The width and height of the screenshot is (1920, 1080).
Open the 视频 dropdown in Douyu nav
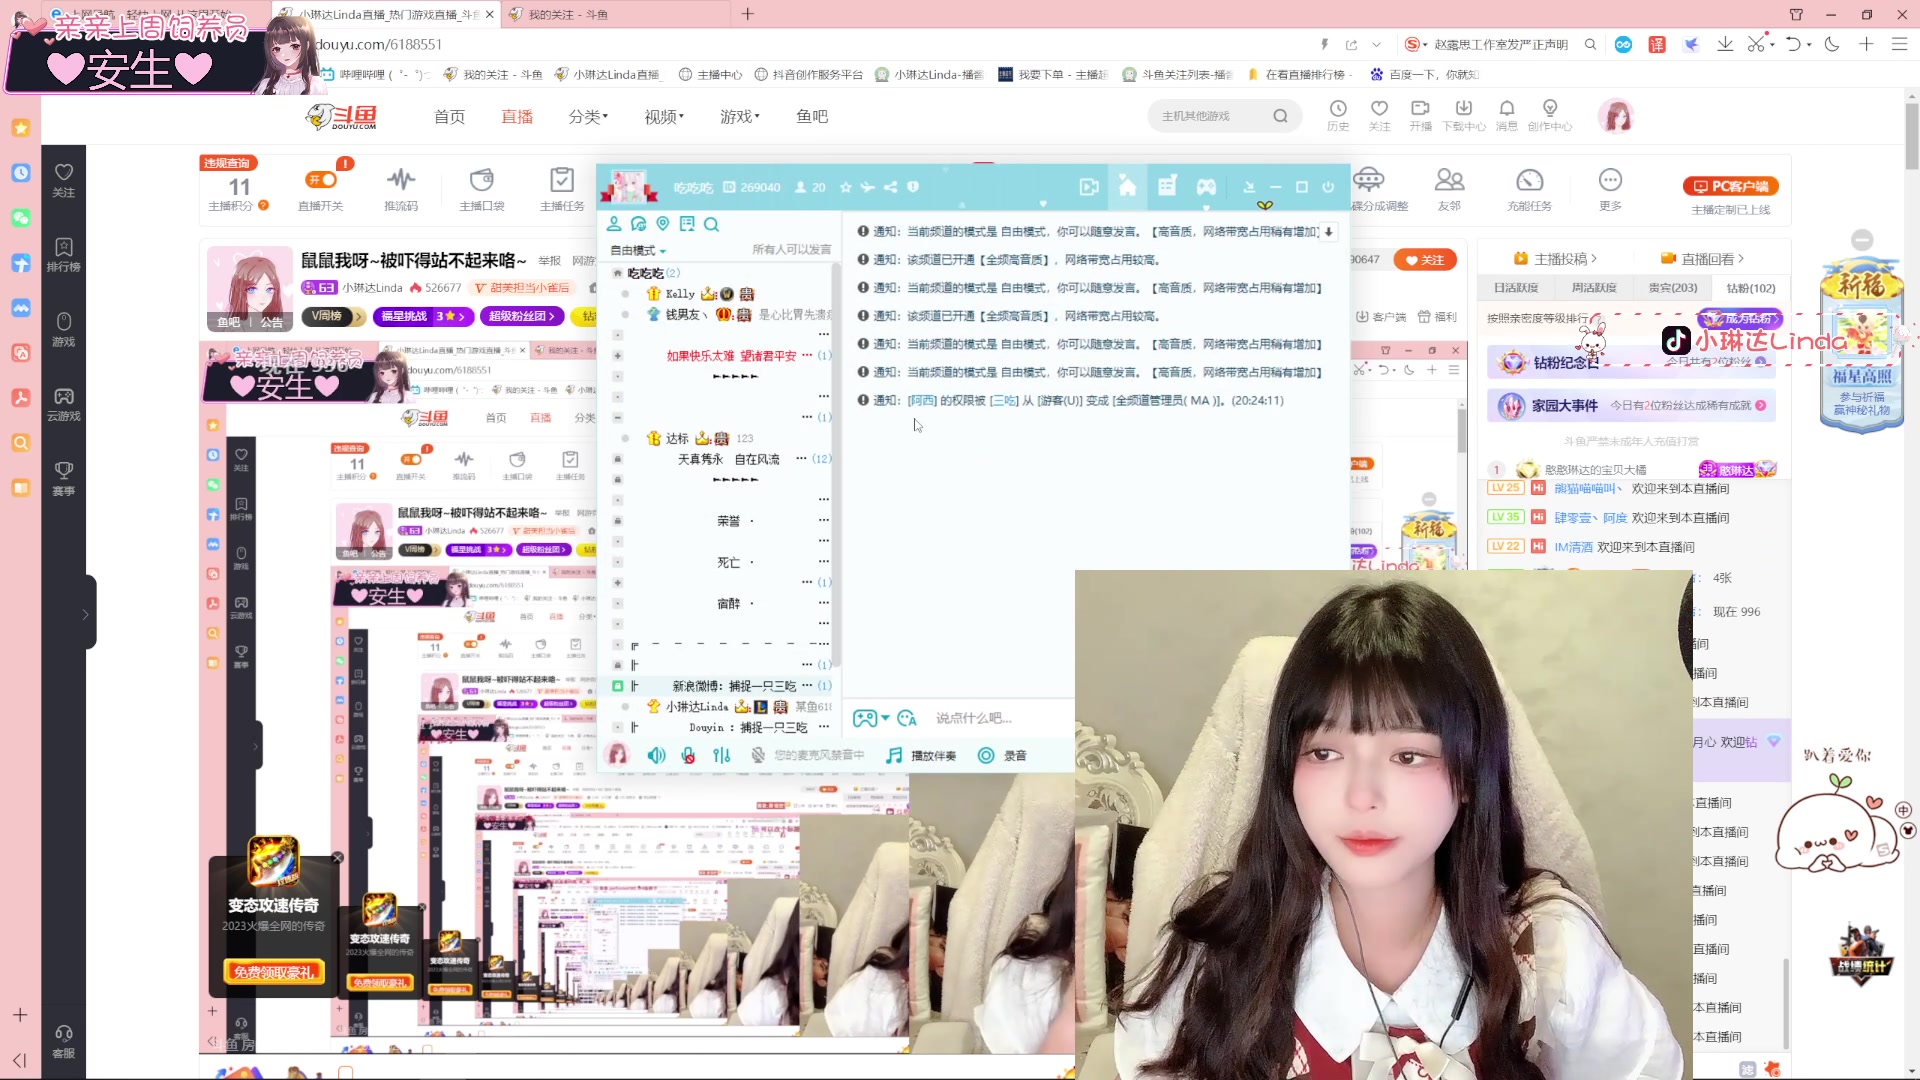[x=664, y=117]
